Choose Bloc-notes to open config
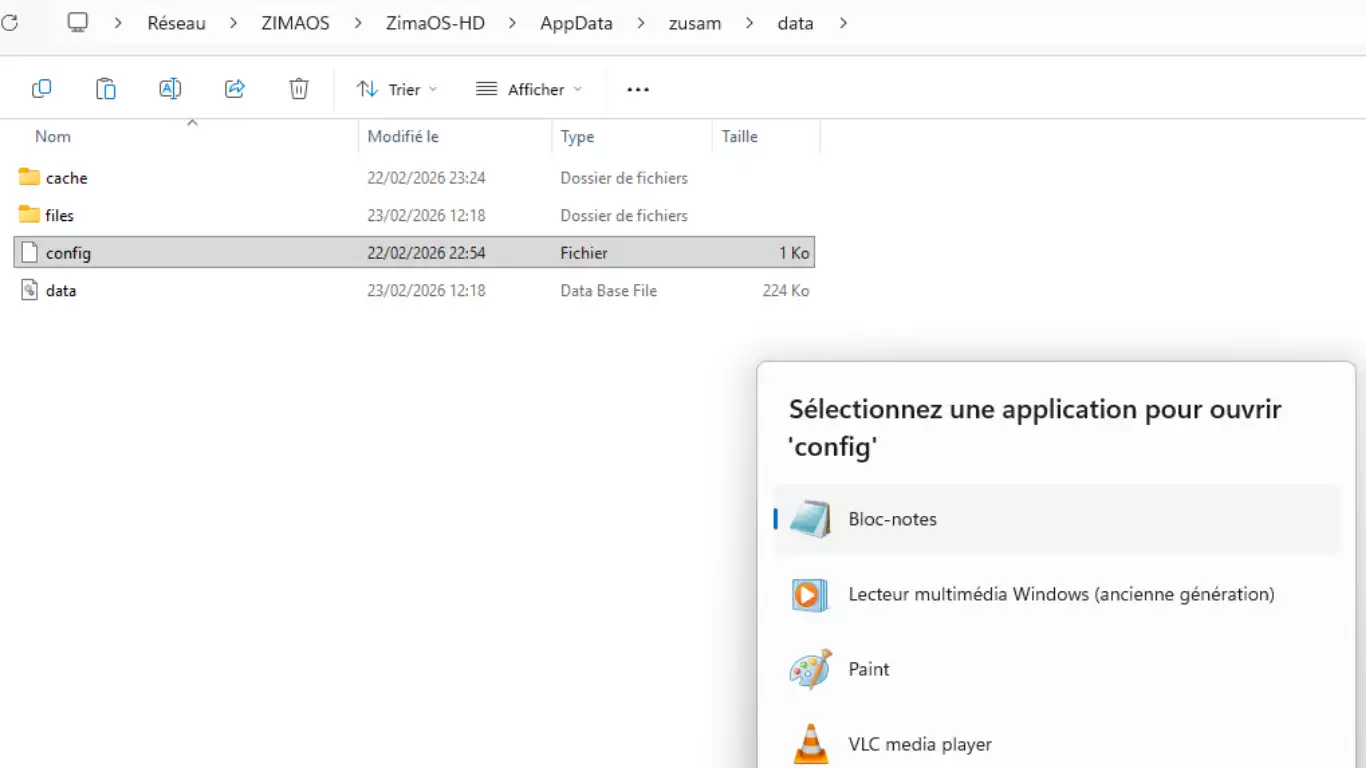The width and height of the screenshot is (1366, 768). (x=892, y=519)
